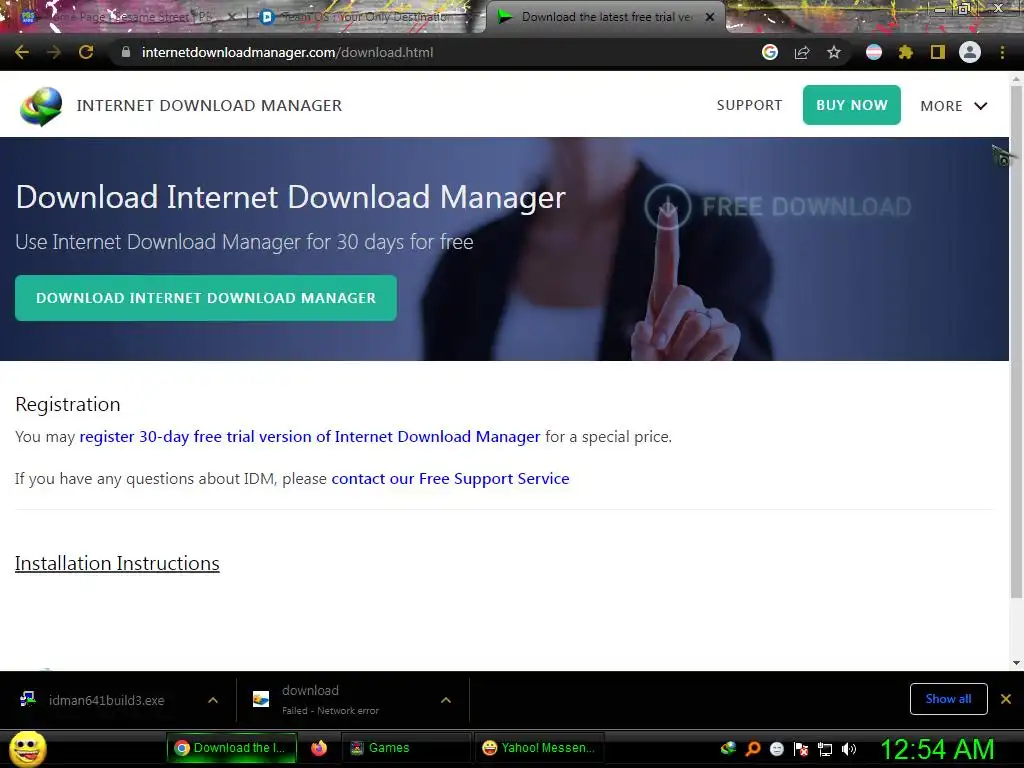Click the scrollbar down arrow

pos(1016,663)
